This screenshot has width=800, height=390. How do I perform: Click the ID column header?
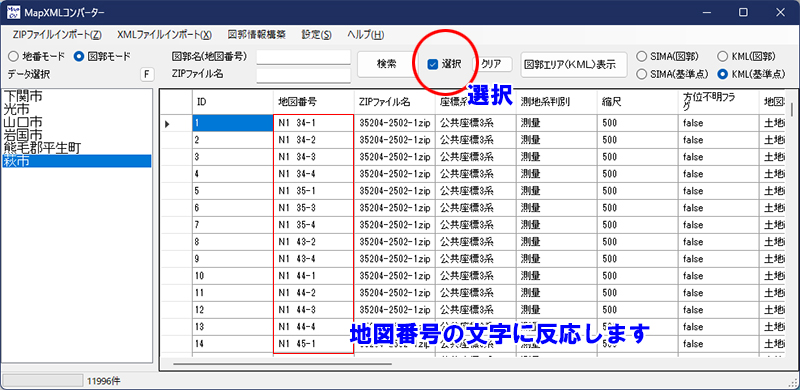pos(232,102)
